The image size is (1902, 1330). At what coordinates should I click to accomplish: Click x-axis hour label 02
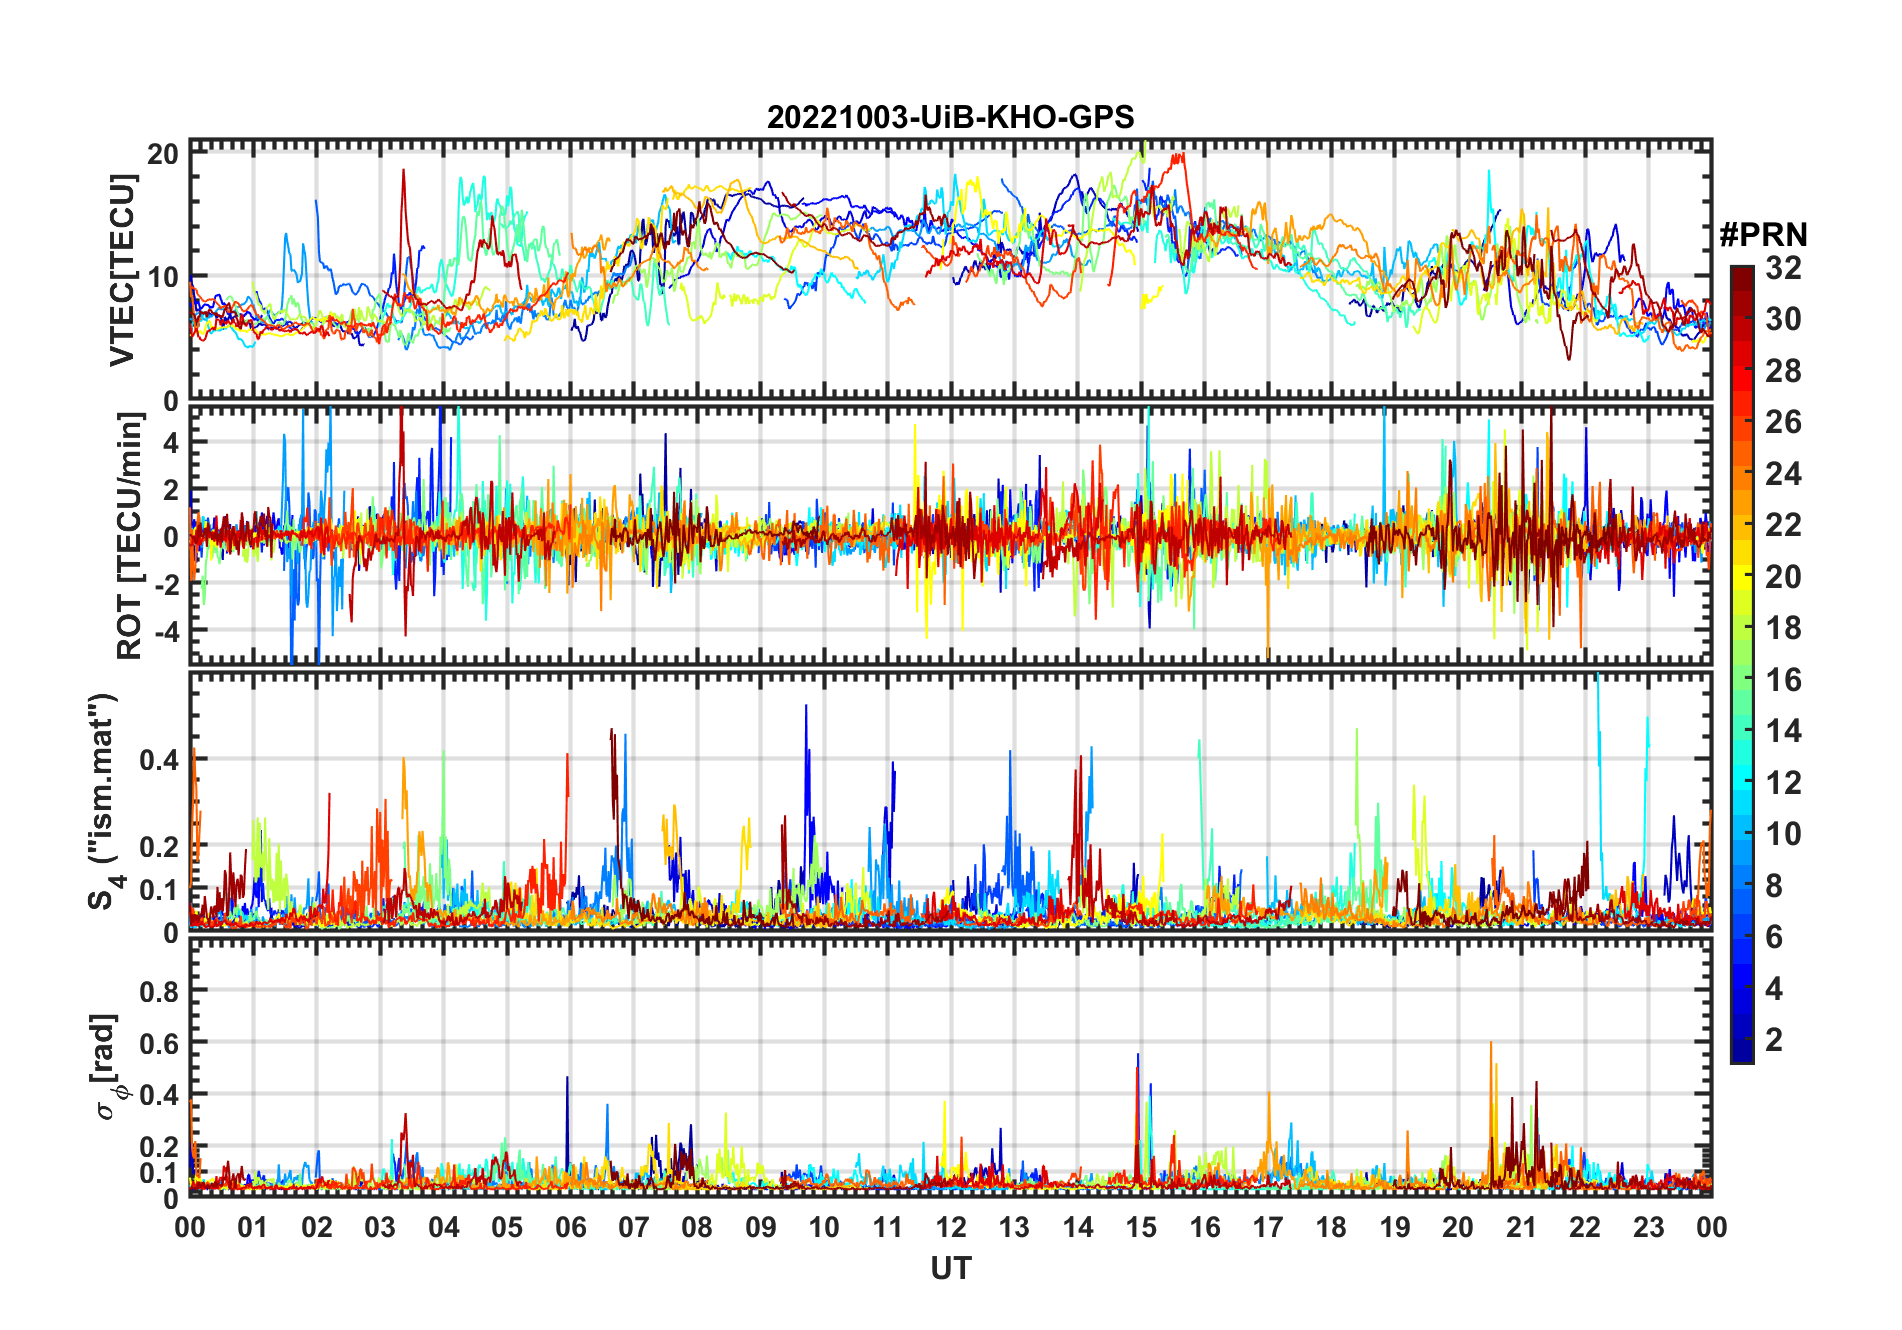pyautogui.click(x=317, y=1227)
